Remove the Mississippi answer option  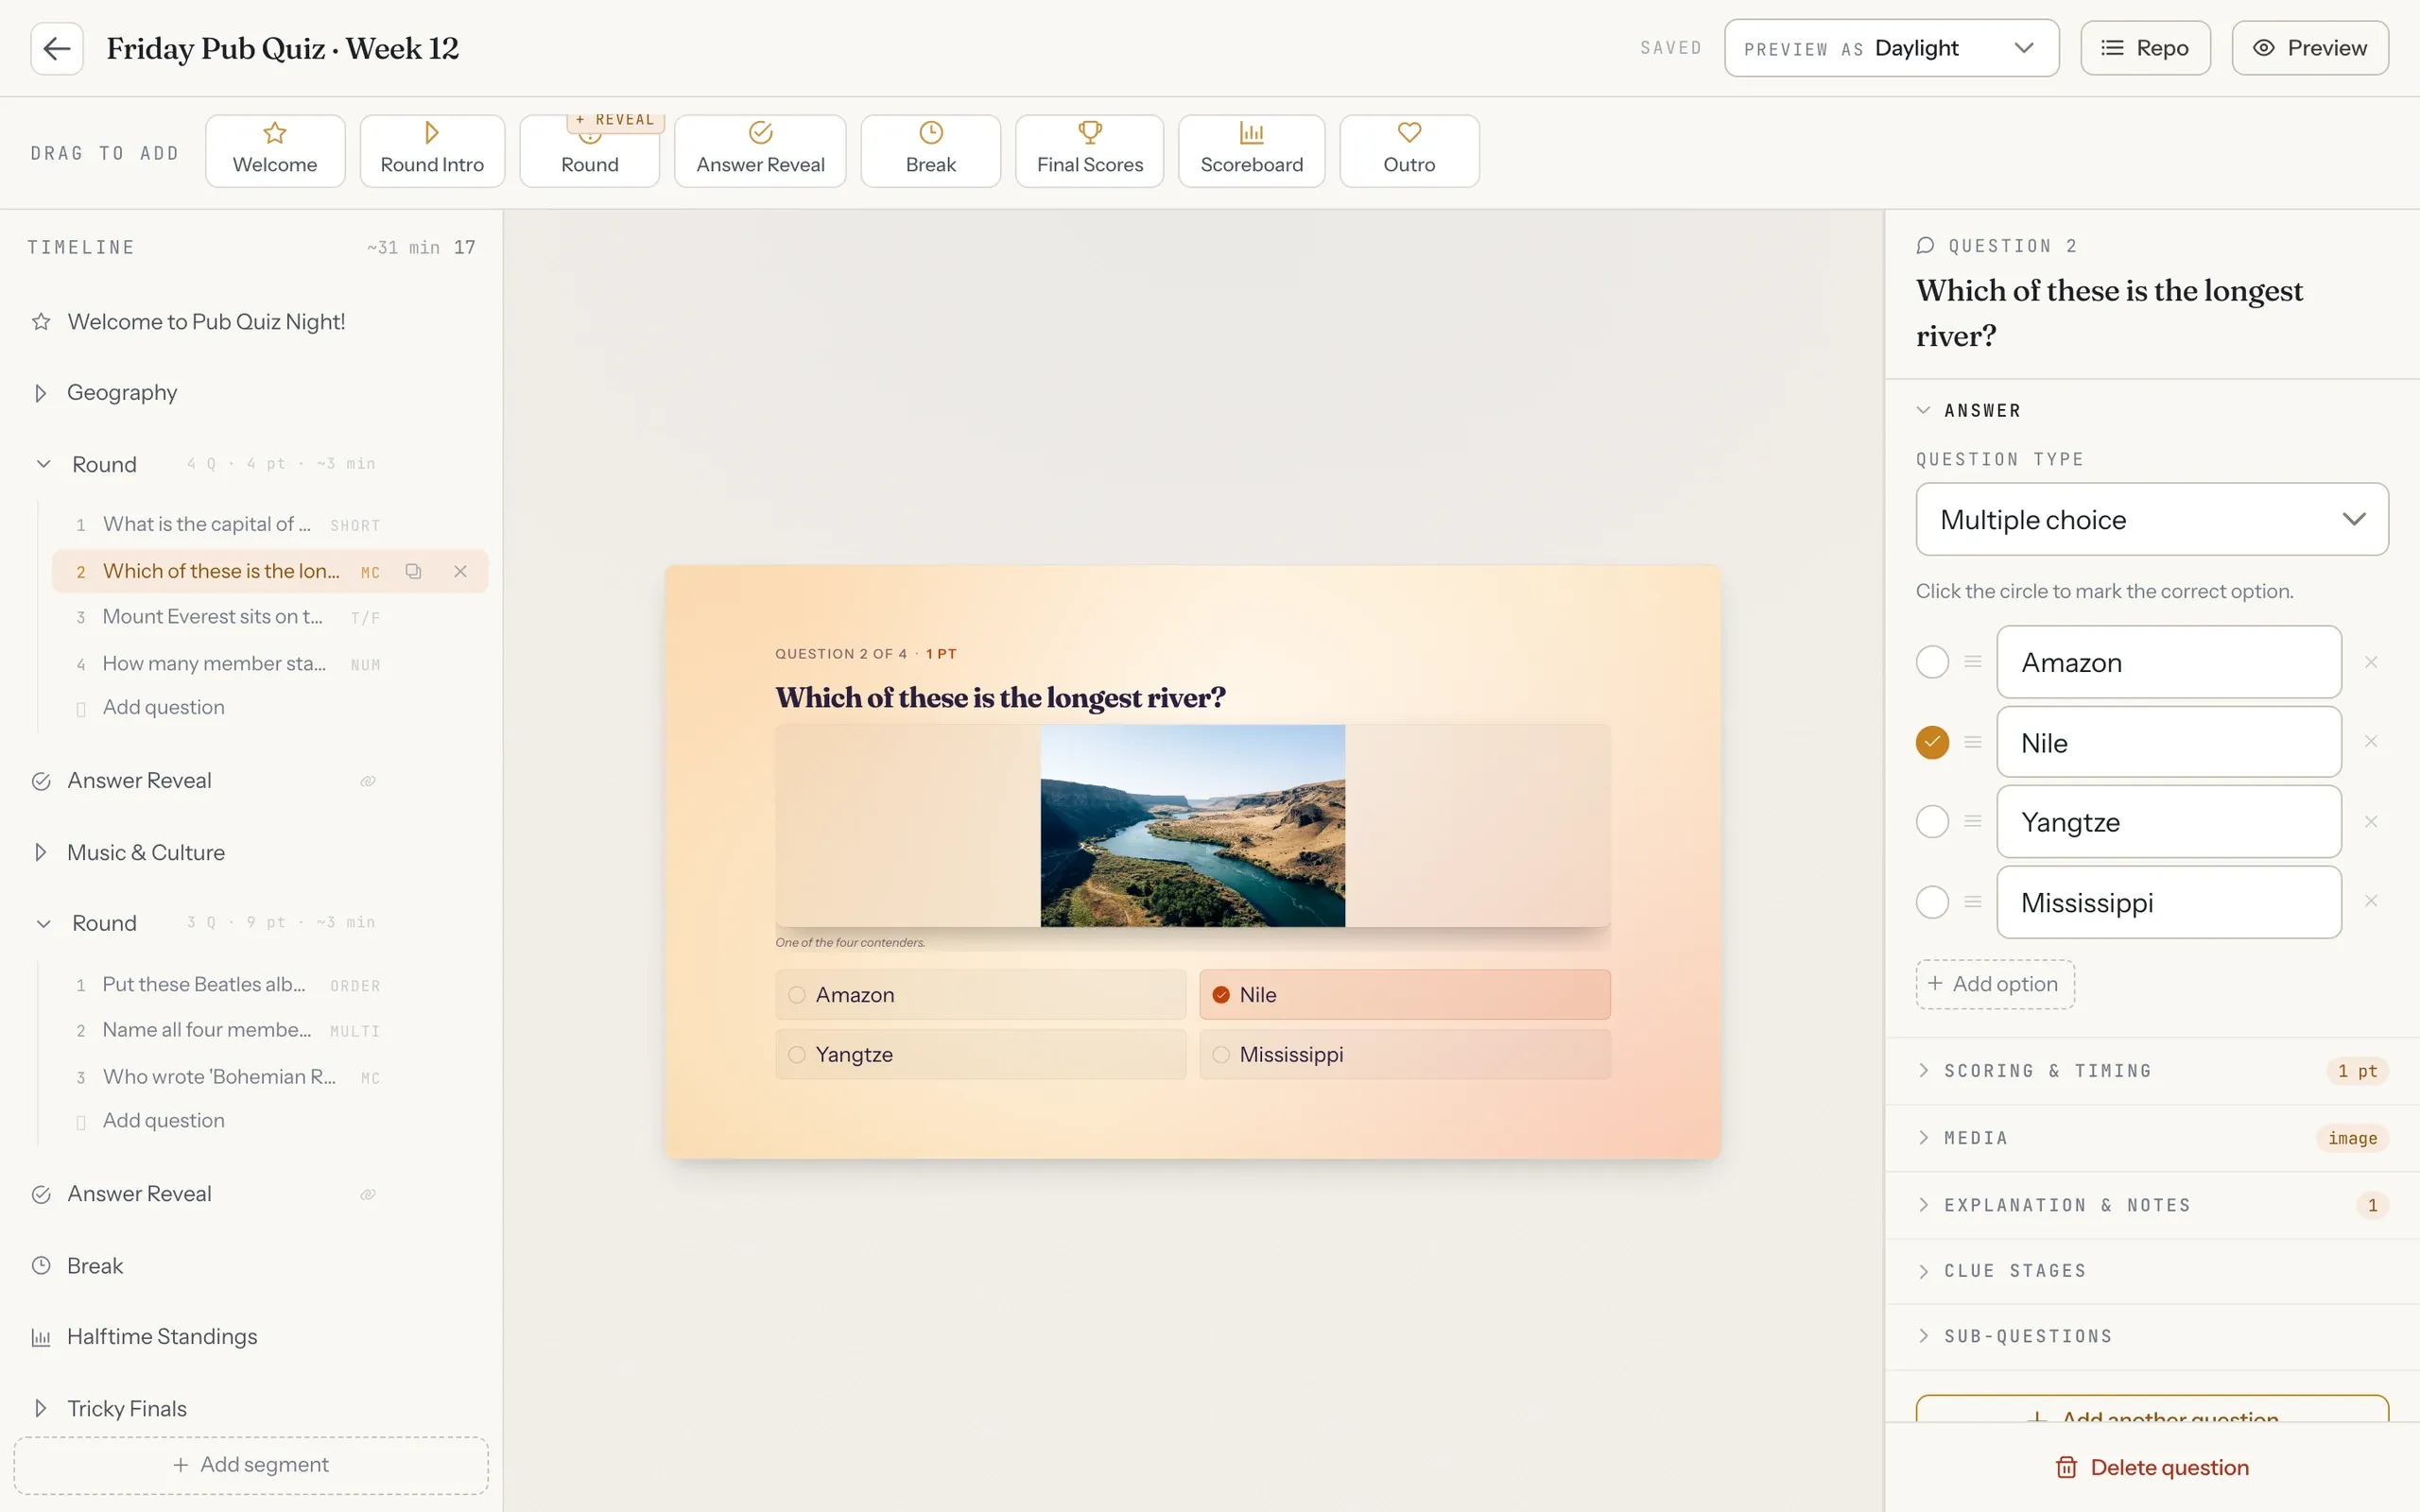[x=2371, y=901]
